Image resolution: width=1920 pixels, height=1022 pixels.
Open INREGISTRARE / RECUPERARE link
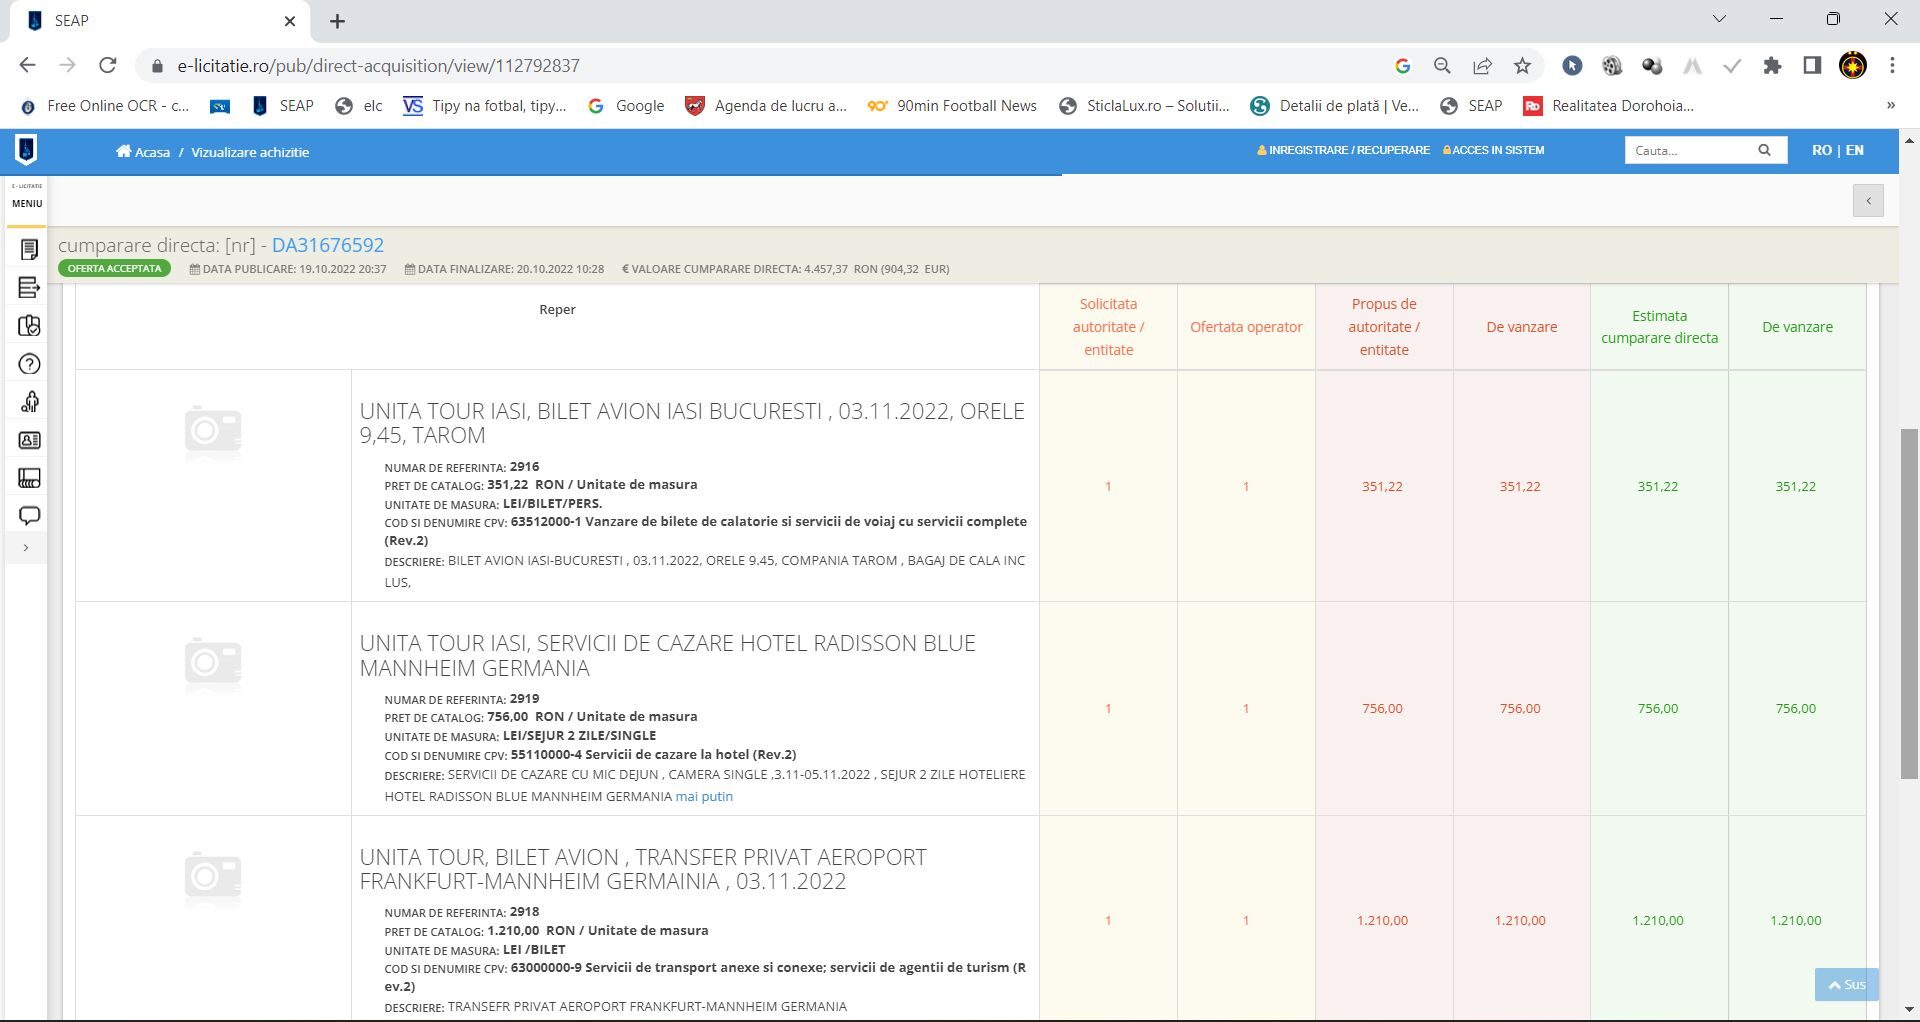[1343, 150]
